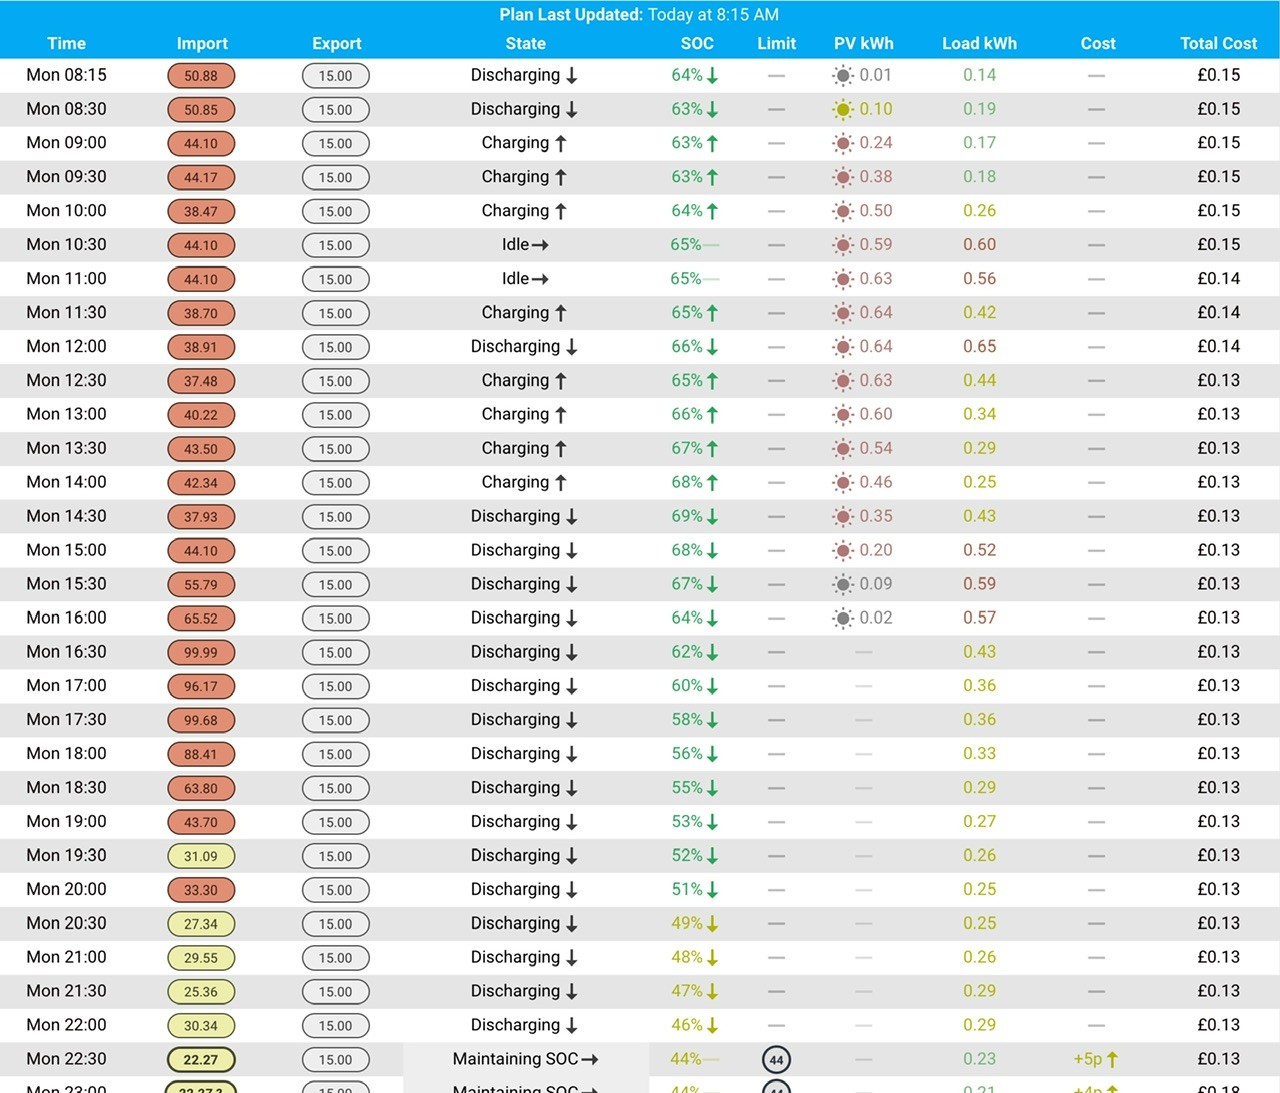Click the £0.14 total cost at Mon 11:00
Viewport: 1280px width, 1093px height.
click(x=1219, y=279)
